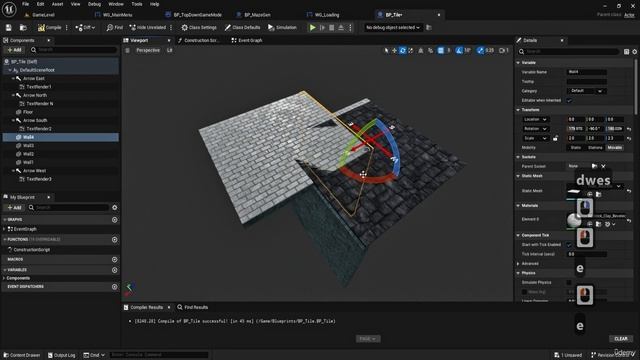The image size is (640, 360).
Task: Toggle Start with Tick Enabled checkbox
Action: (569, 244)
